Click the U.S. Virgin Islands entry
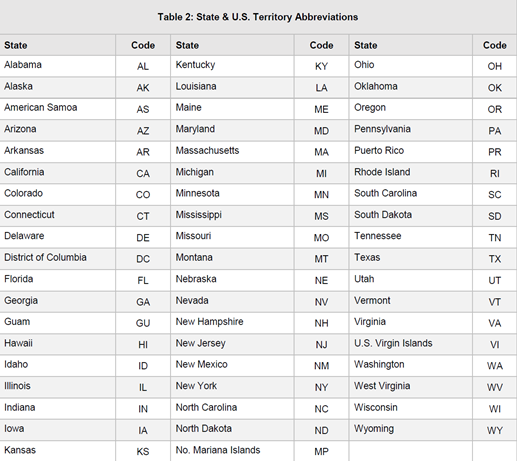The image size is (517, 461). (x=393, y=343)
